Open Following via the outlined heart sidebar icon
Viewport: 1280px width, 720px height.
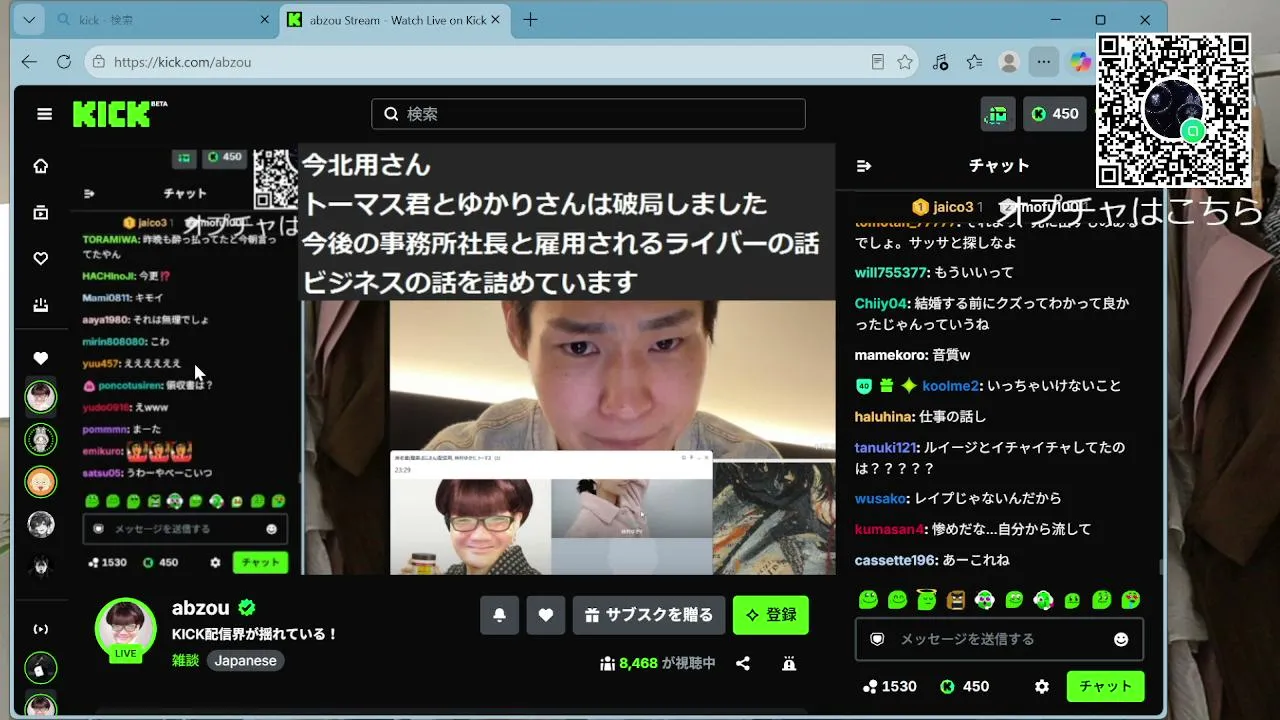pos(41,259)
